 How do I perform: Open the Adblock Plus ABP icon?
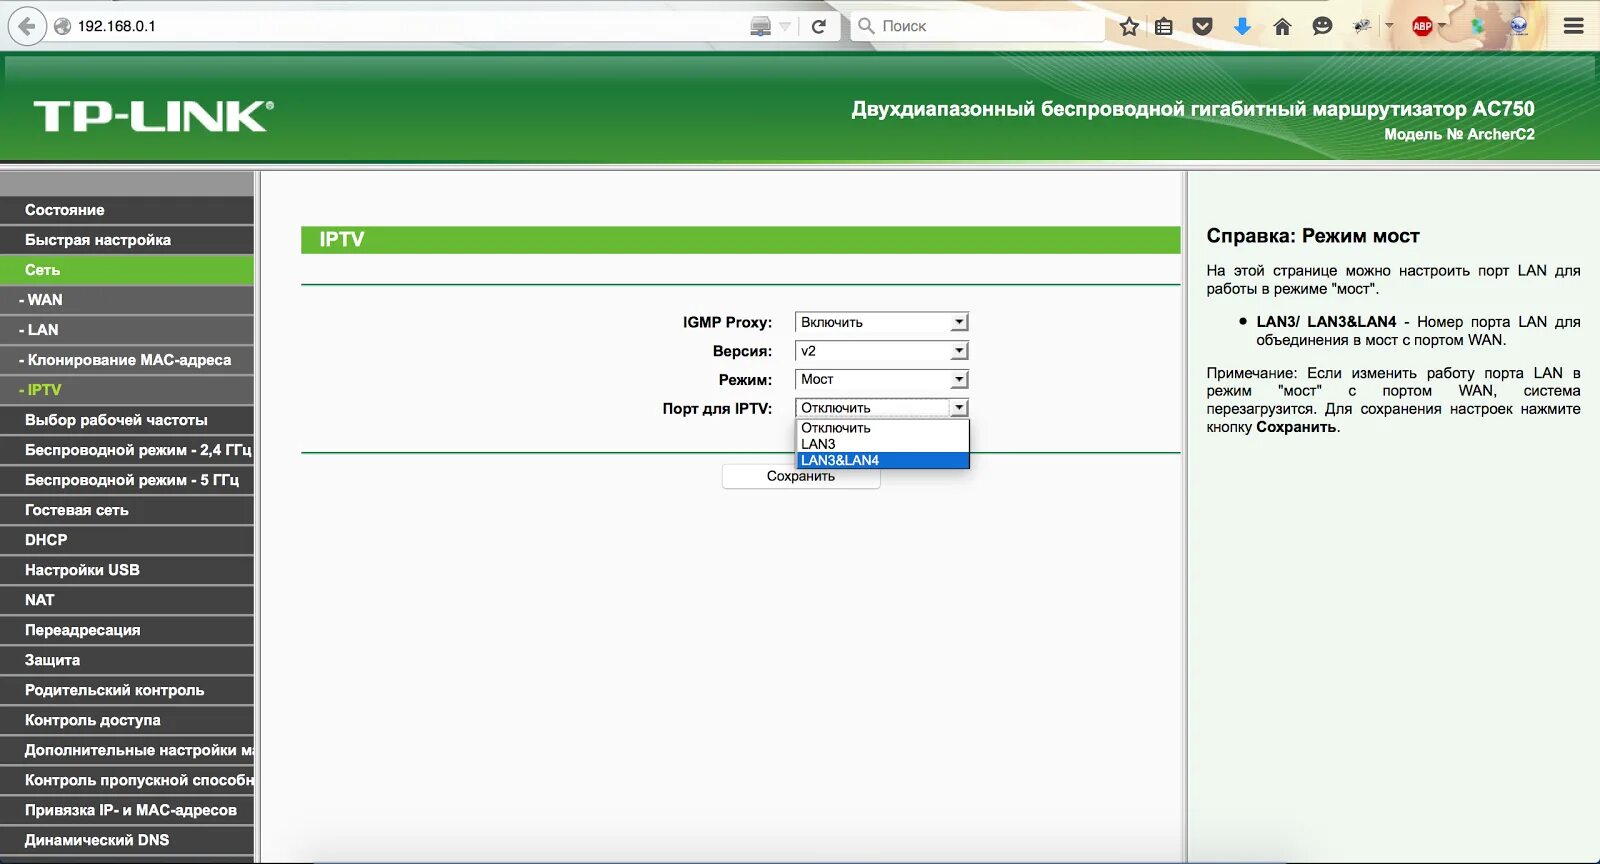pyautogui.click(x=1422, y=26)
